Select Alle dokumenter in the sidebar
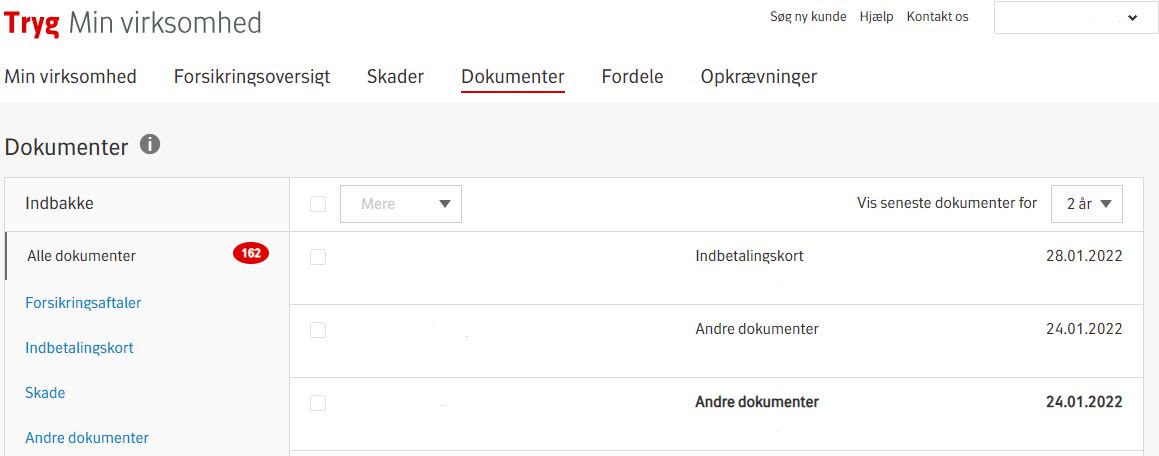The width and height of the screenshot is (1159, 456). pyautogui.click(x=81, y=256)
